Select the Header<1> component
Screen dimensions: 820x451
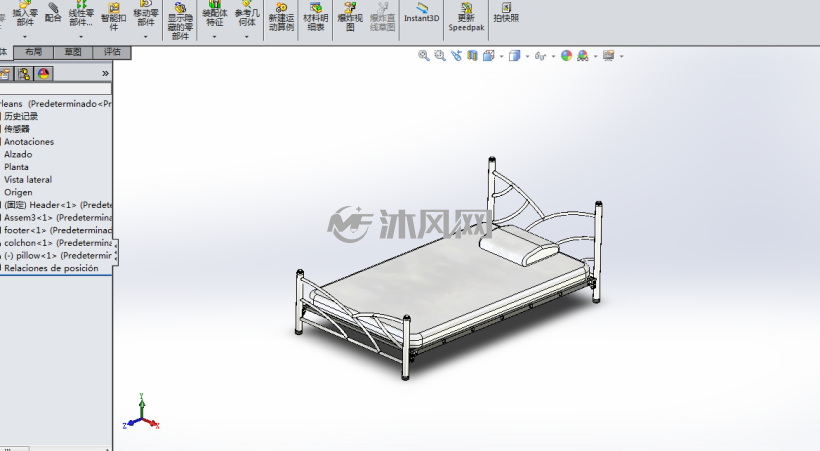click(x=56, y=205)
